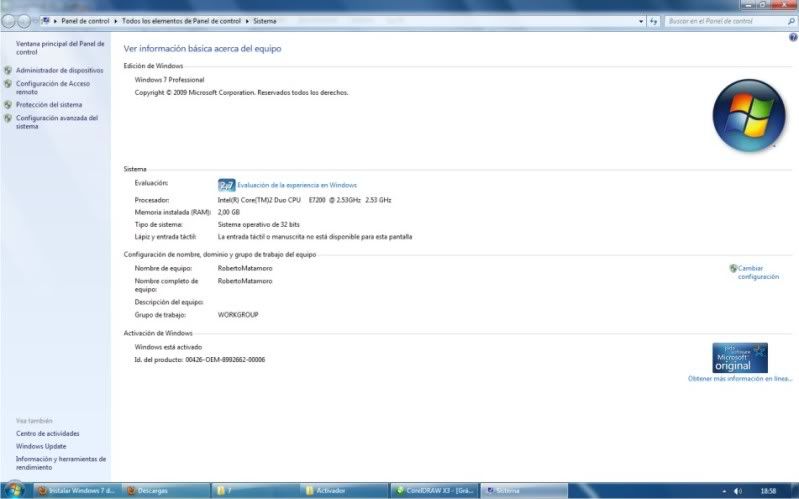Open Centro de actividades link
This screenshot has height=499, width=799.
point(47,434)
